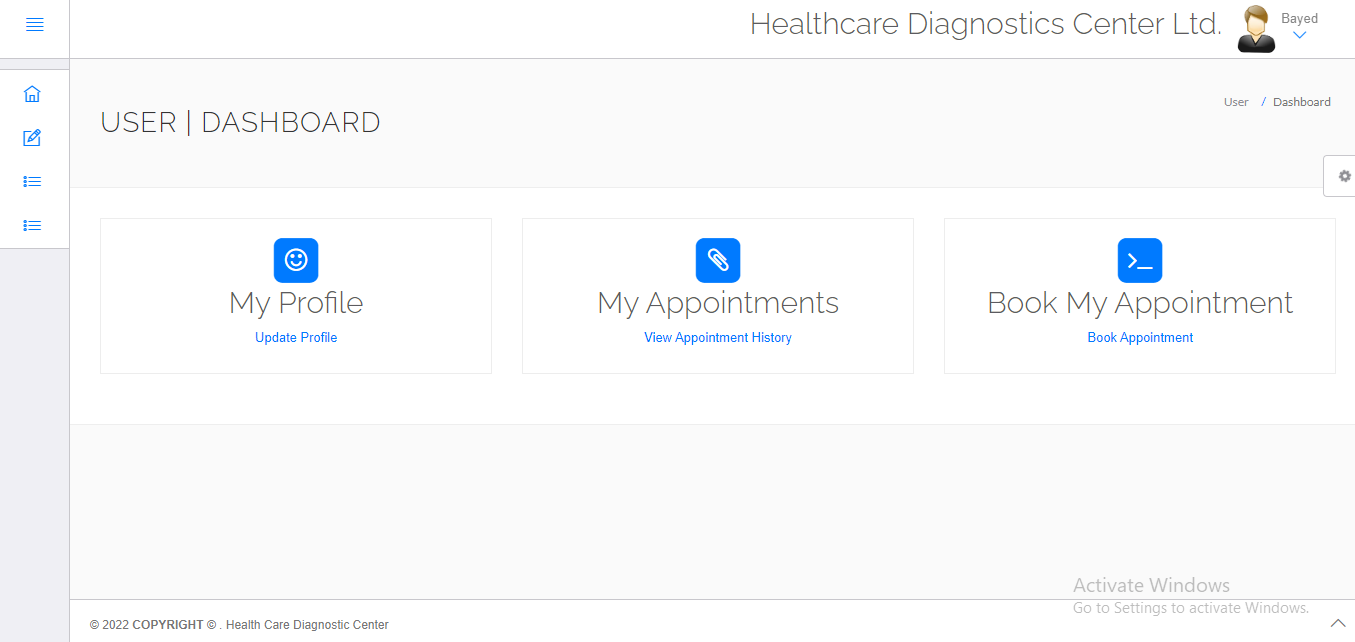The image size is (1355, 642).
Task: Click the Book Appointment link
Action: [1140, 337]
